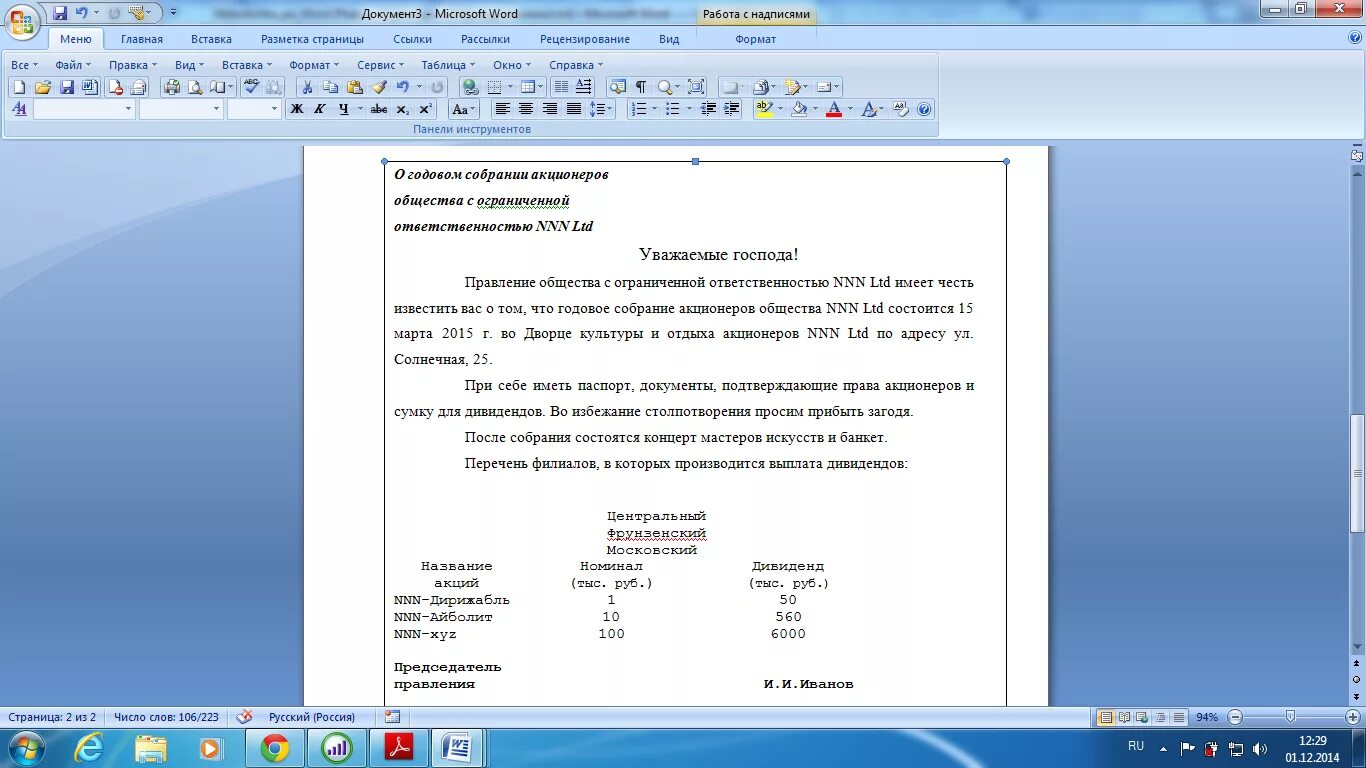Expand bulleted list dropdown arrow
The width and height of the screenshot is (1366, 768).
pos(689,109)
